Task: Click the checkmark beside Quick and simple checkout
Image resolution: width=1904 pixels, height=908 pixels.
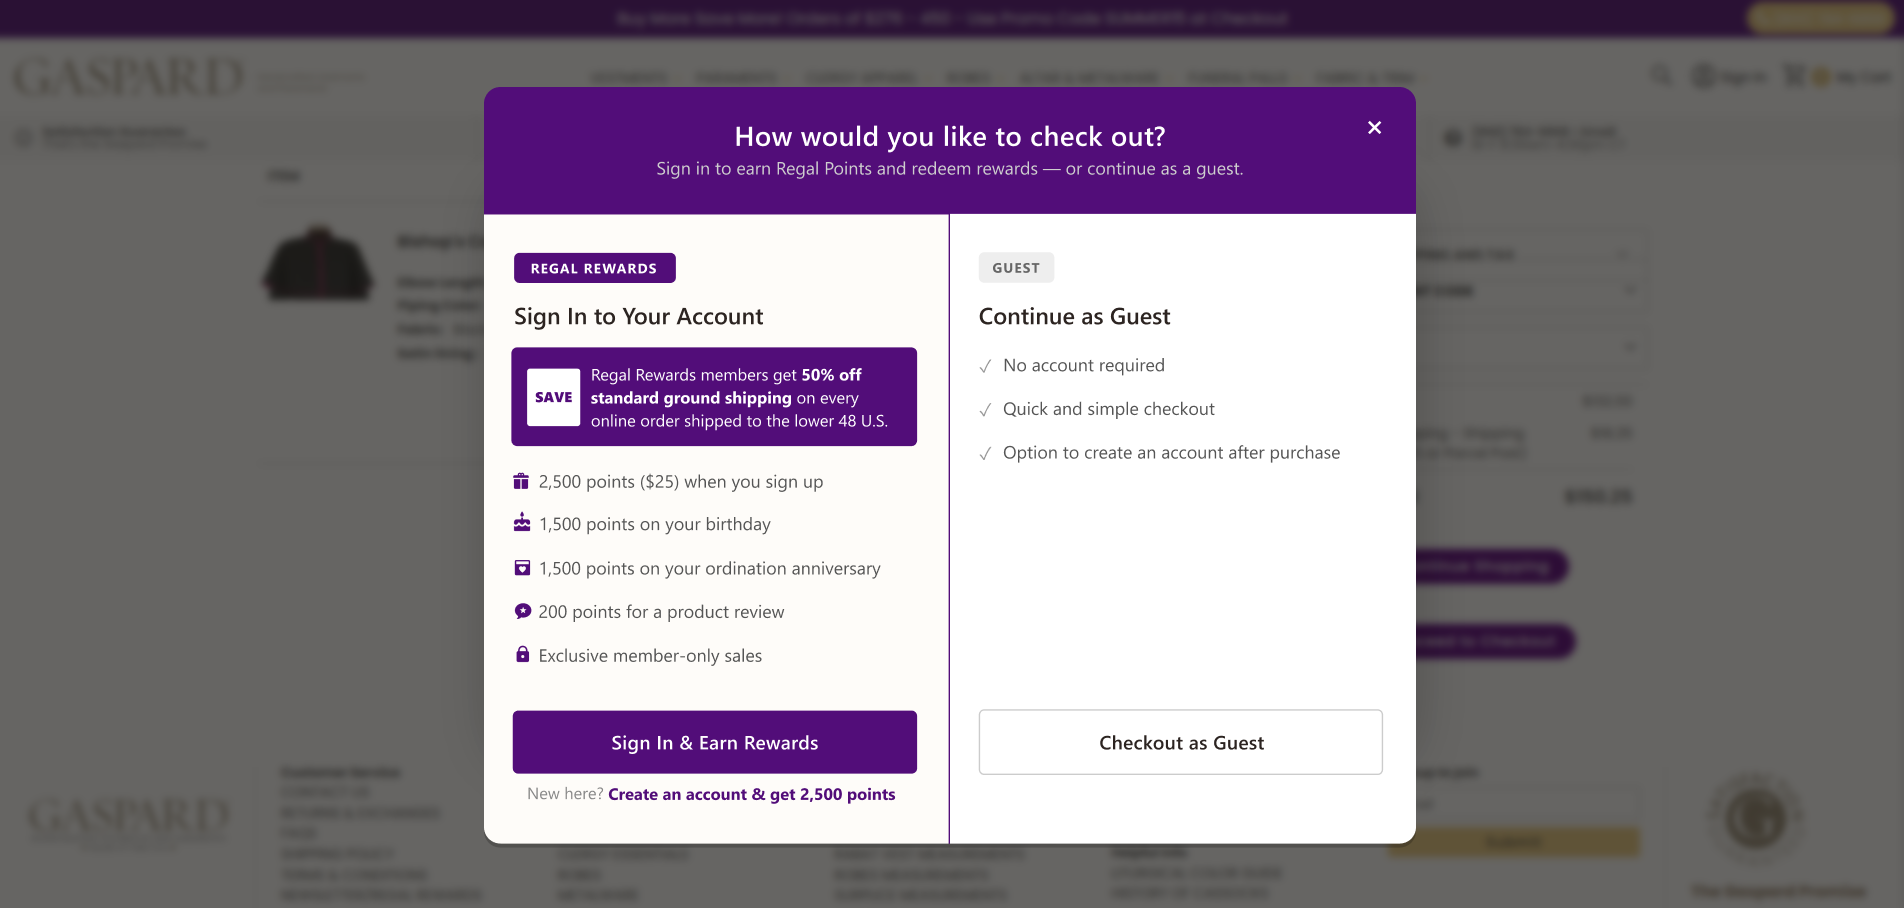Action: (985, 410)
